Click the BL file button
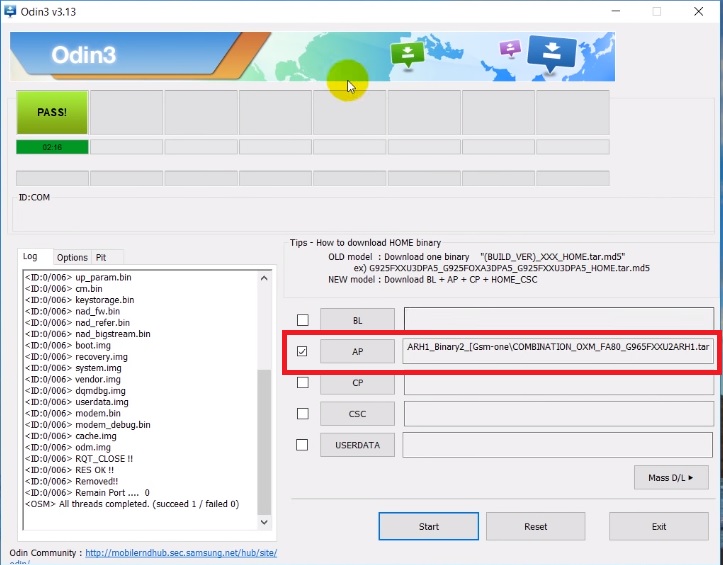The height and width of the screenshot is (565, 723). click(x=357, y=320)
